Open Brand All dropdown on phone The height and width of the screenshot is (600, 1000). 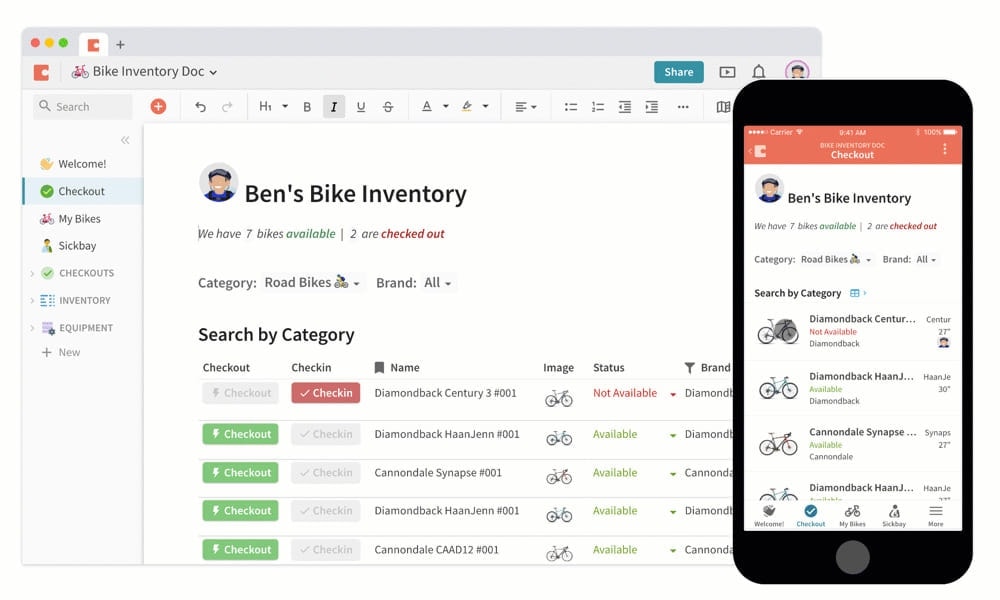[x=926, y=260]
